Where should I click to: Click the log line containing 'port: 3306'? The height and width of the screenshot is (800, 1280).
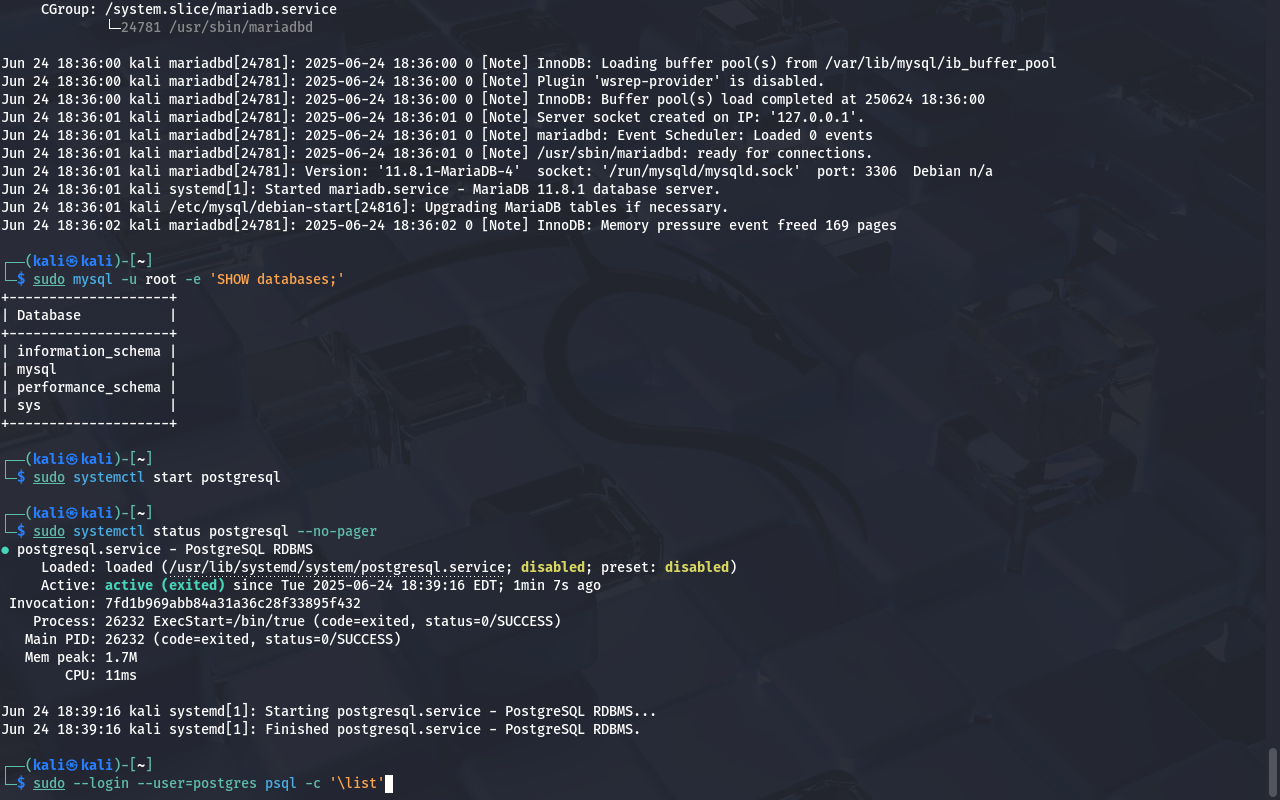click(497, 171)
